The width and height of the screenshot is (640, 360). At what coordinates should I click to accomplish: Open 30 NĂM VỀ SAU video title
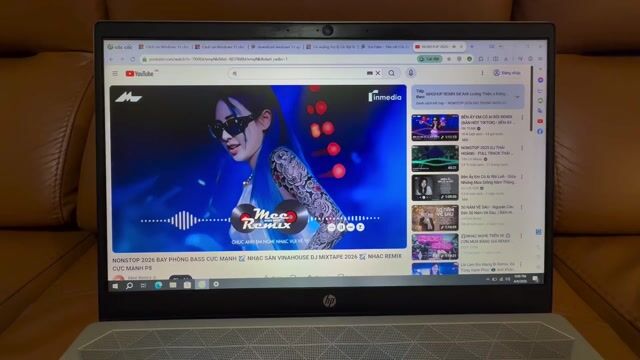point(487,209)
